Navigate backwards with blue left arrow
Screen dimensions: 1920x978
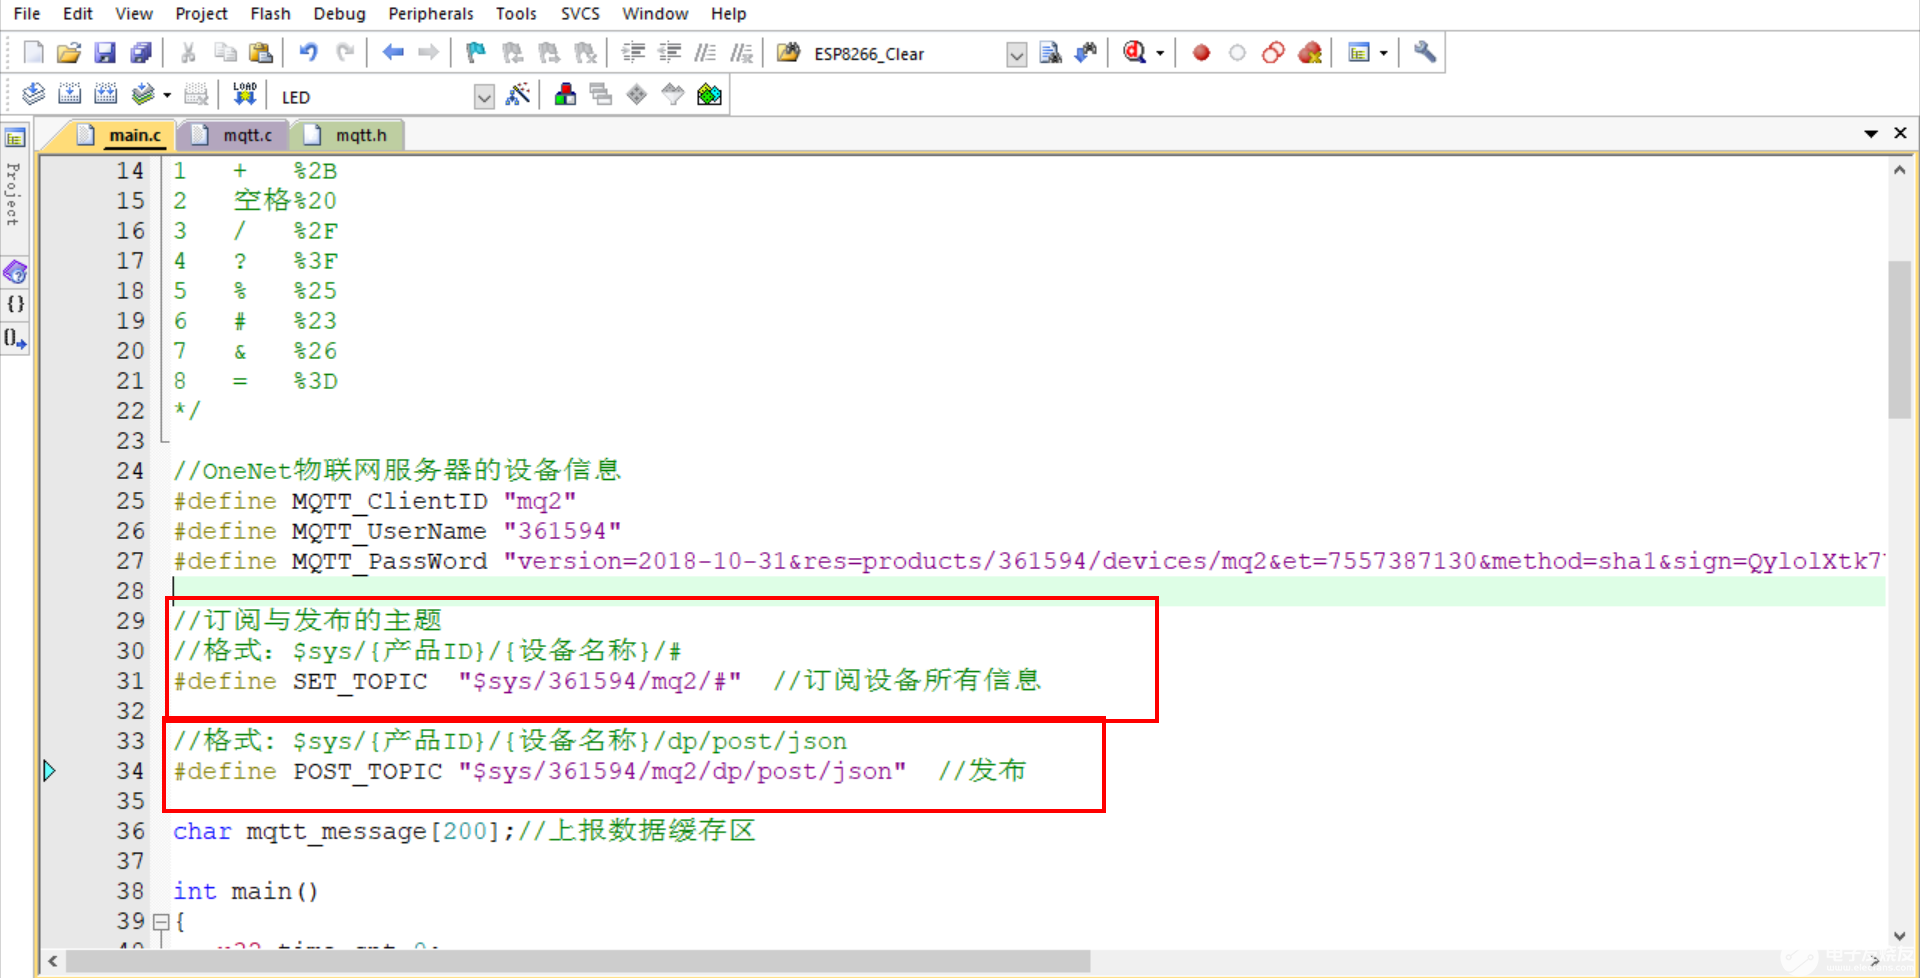tap(393, 53)
